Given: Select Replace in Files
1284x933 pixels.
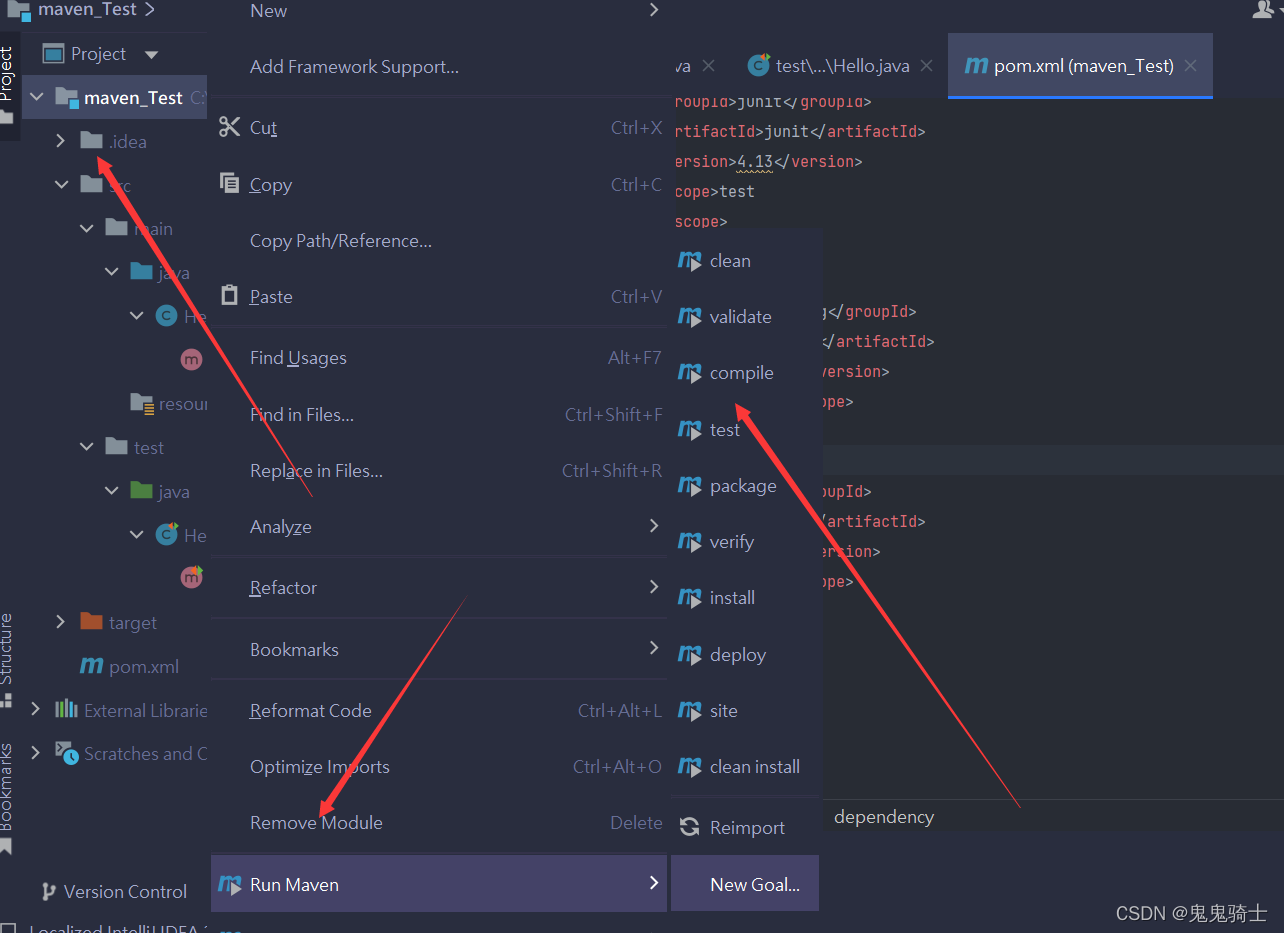Looking at the screenshot, I should [x=439, y=471].
